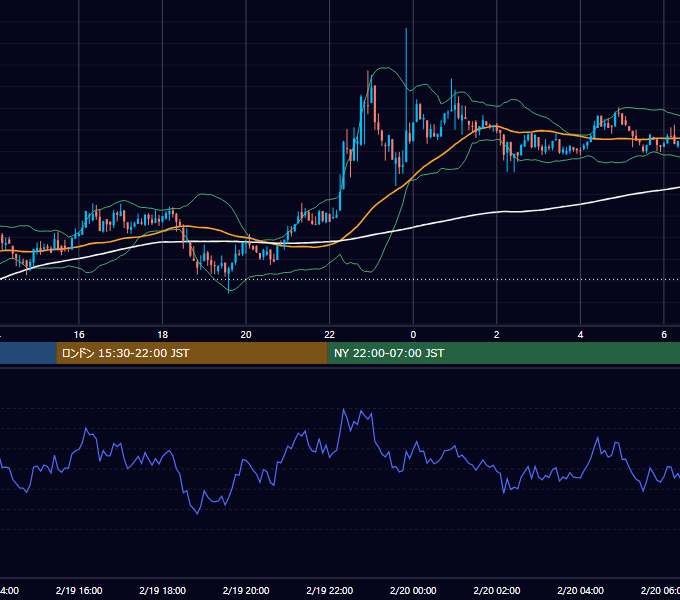Image resolution: width=680 pixels, height=600 pixels.
Task: Click the 2/19 16:00 date label
Action: point(79,590)
